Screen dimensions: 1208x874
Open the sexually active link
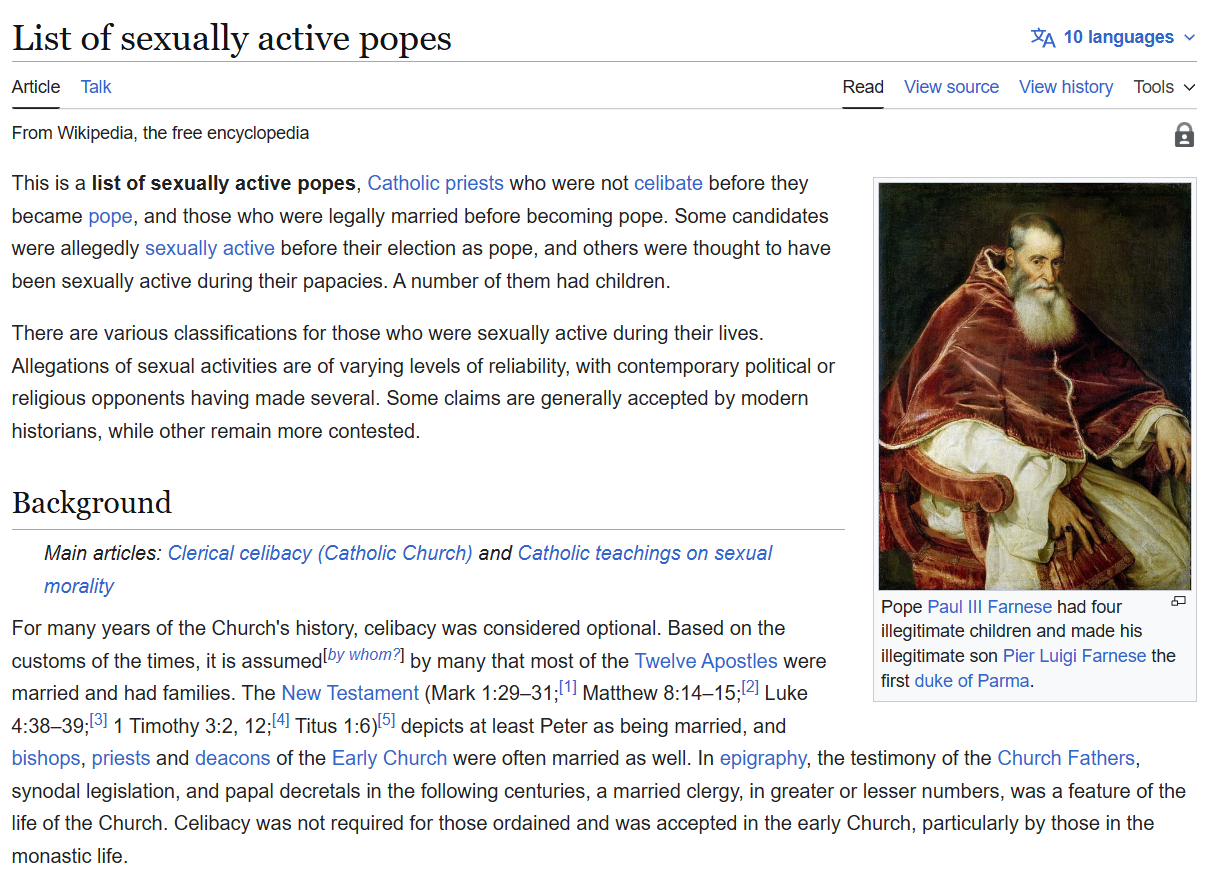pyautogui.click(x=210, y=248)
